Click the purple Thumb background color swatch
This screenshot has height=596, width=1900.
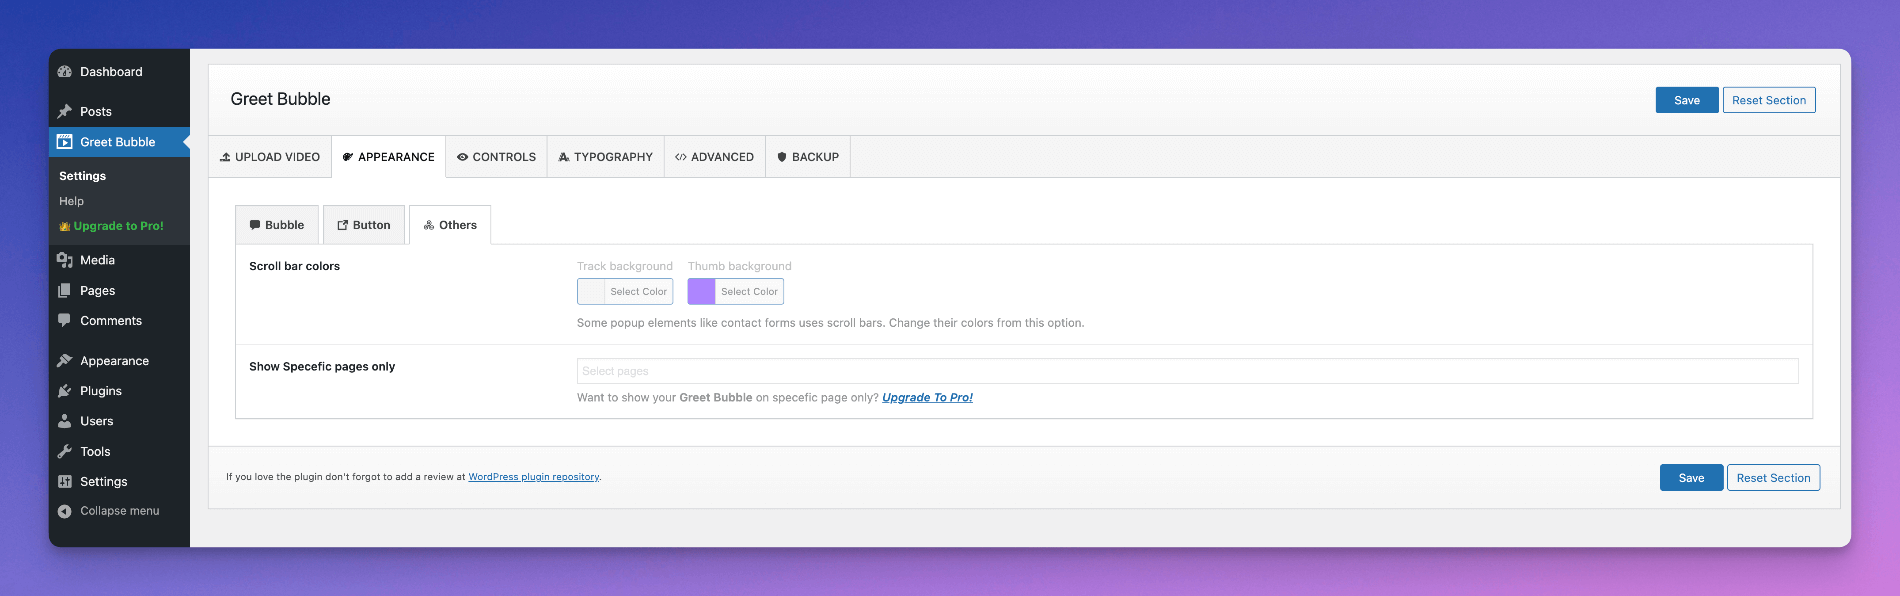[x=702, y=291]
